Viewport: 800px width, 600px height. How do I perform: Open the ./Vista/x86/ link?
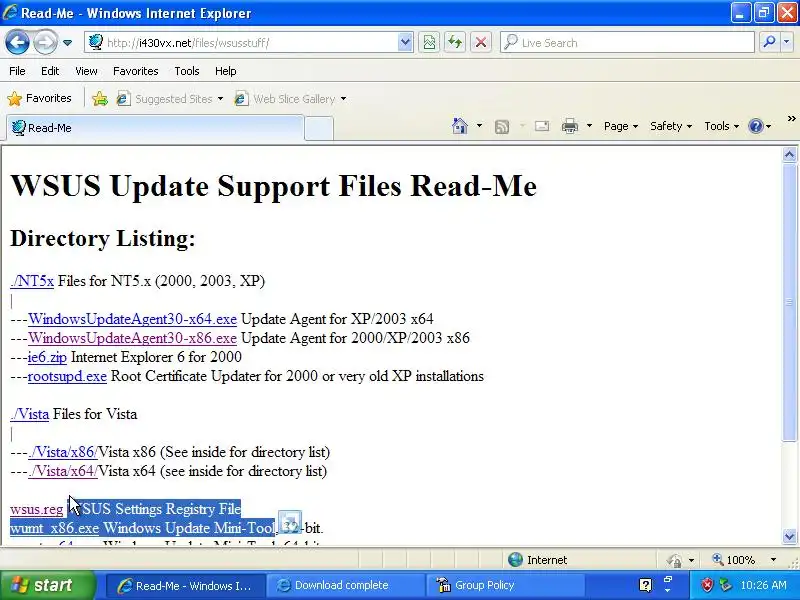pos(63,452)
